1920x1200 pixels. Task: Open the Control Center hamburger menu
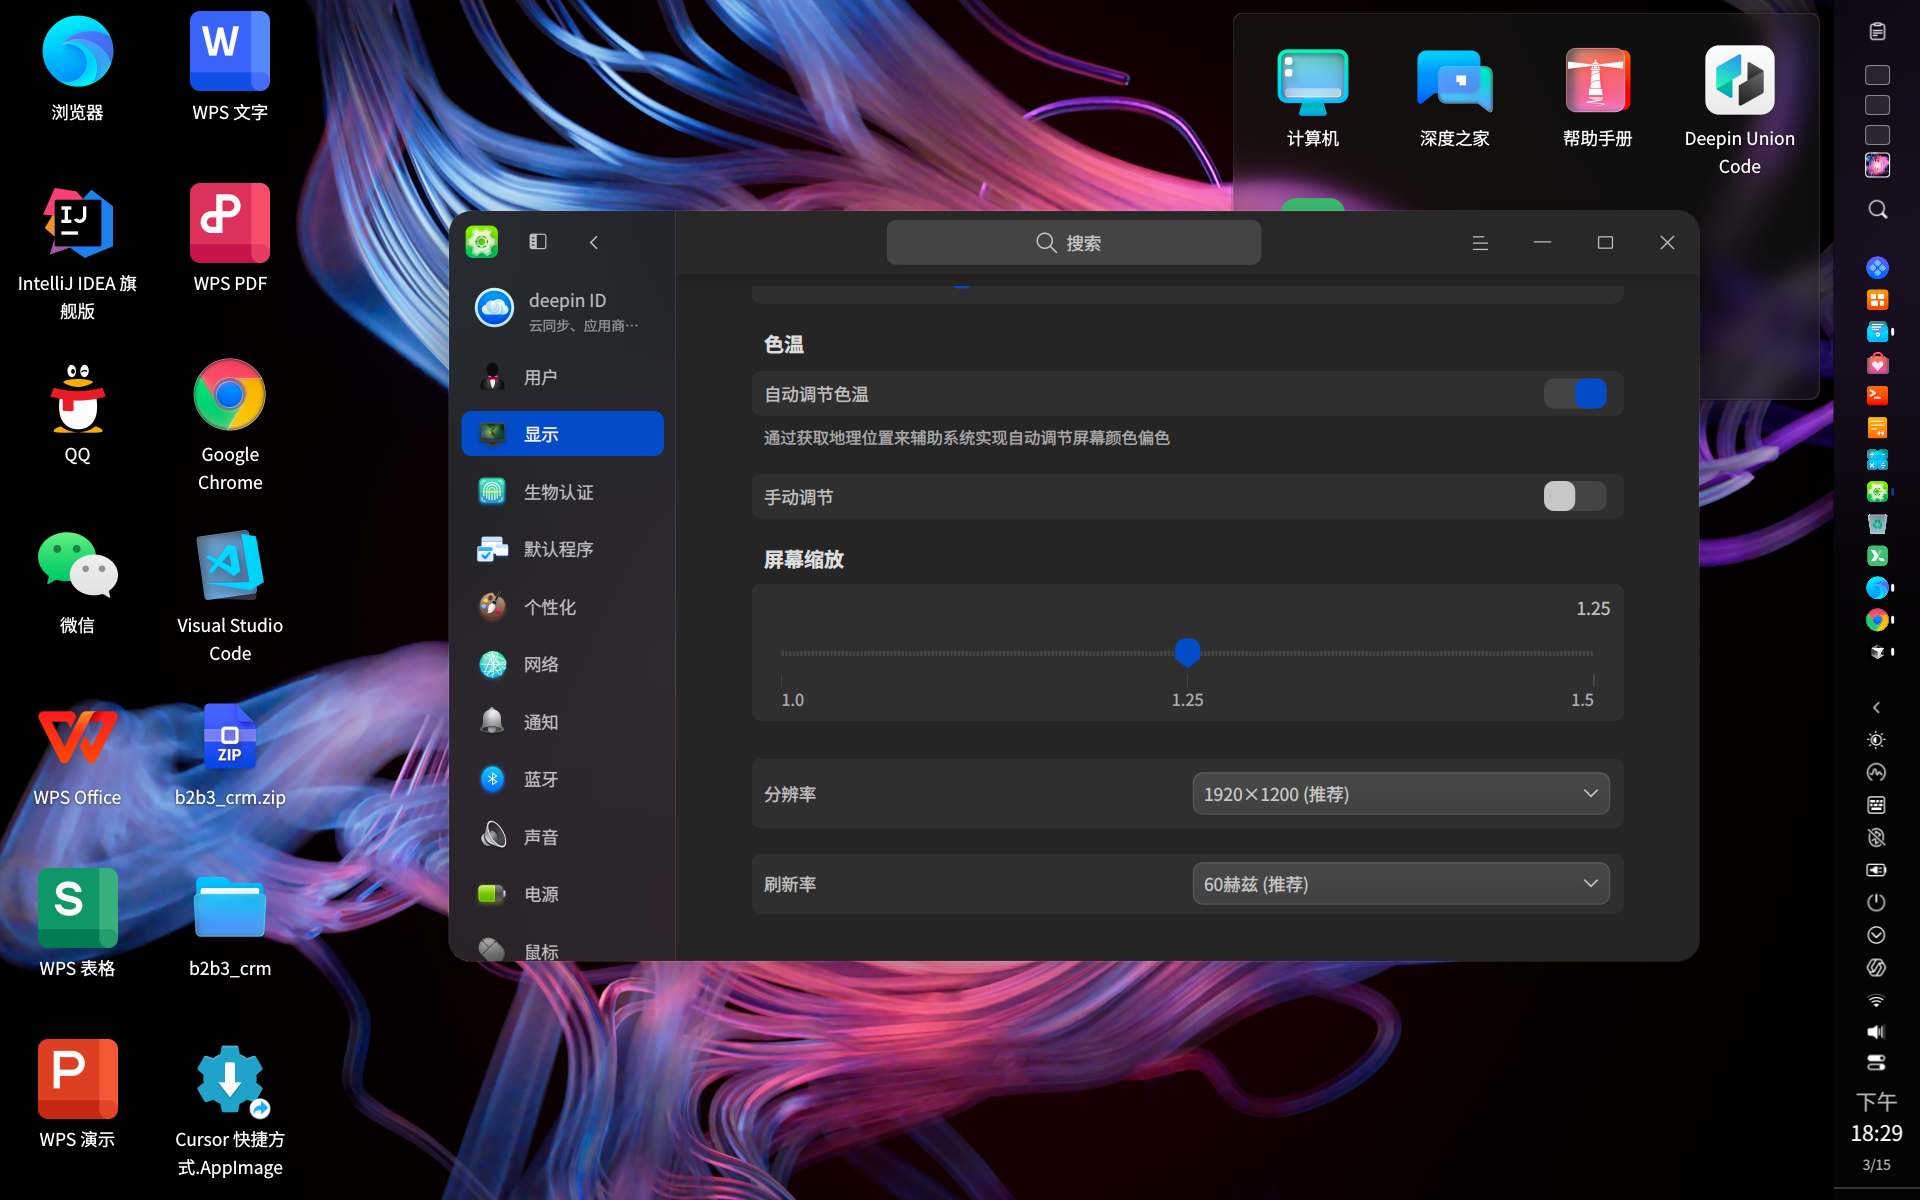point(1480,243)
